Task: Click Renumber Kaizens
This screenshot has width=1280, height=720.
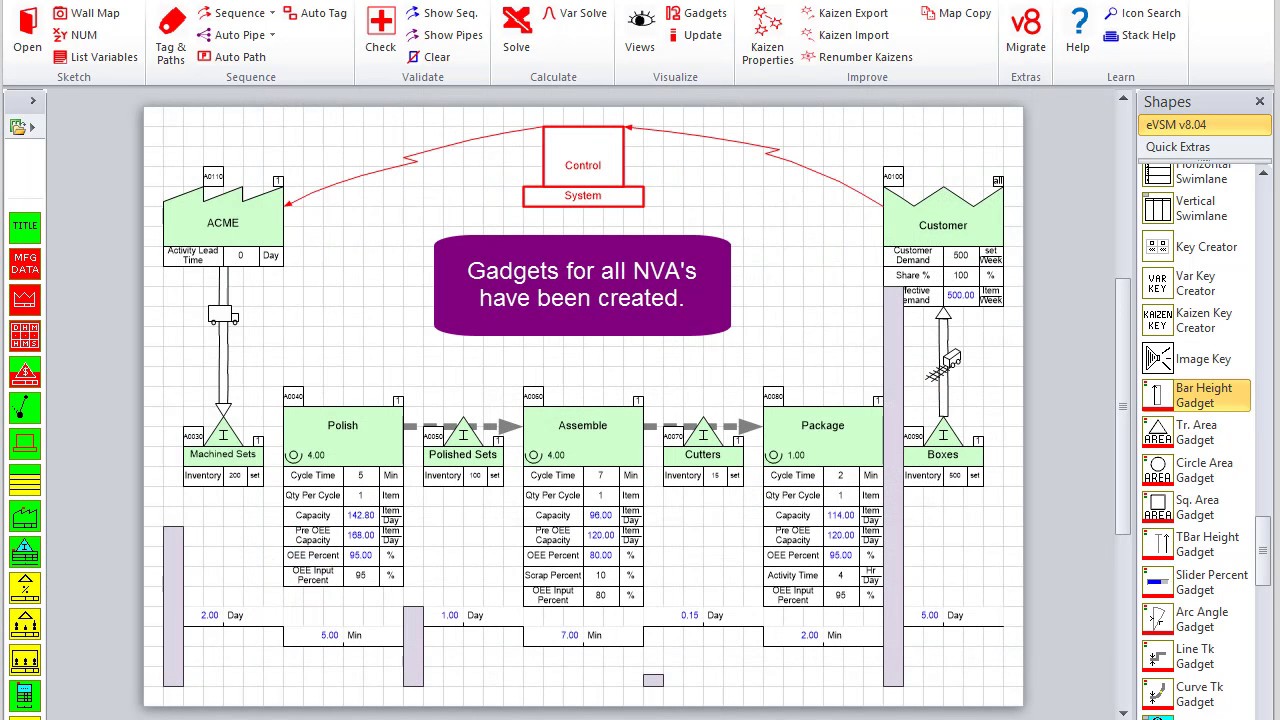Action: coord(856,57)
